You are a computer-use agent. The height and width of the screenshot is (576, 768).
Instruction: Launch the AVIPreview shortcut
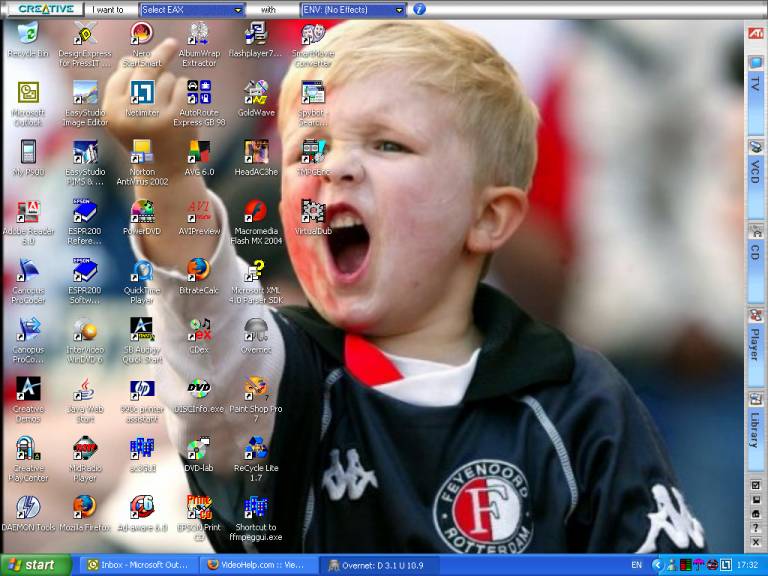coord(199,211)
